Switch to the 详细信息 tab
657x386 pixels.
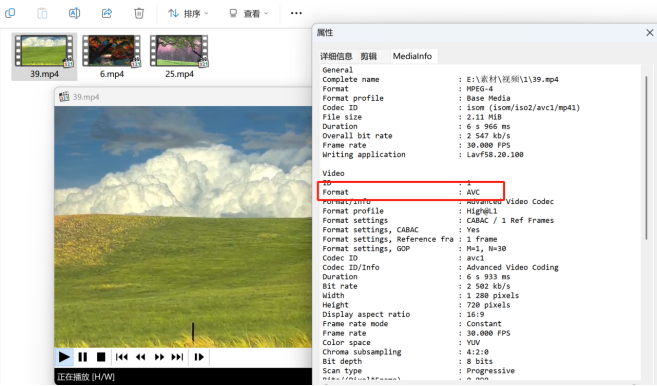336,56
